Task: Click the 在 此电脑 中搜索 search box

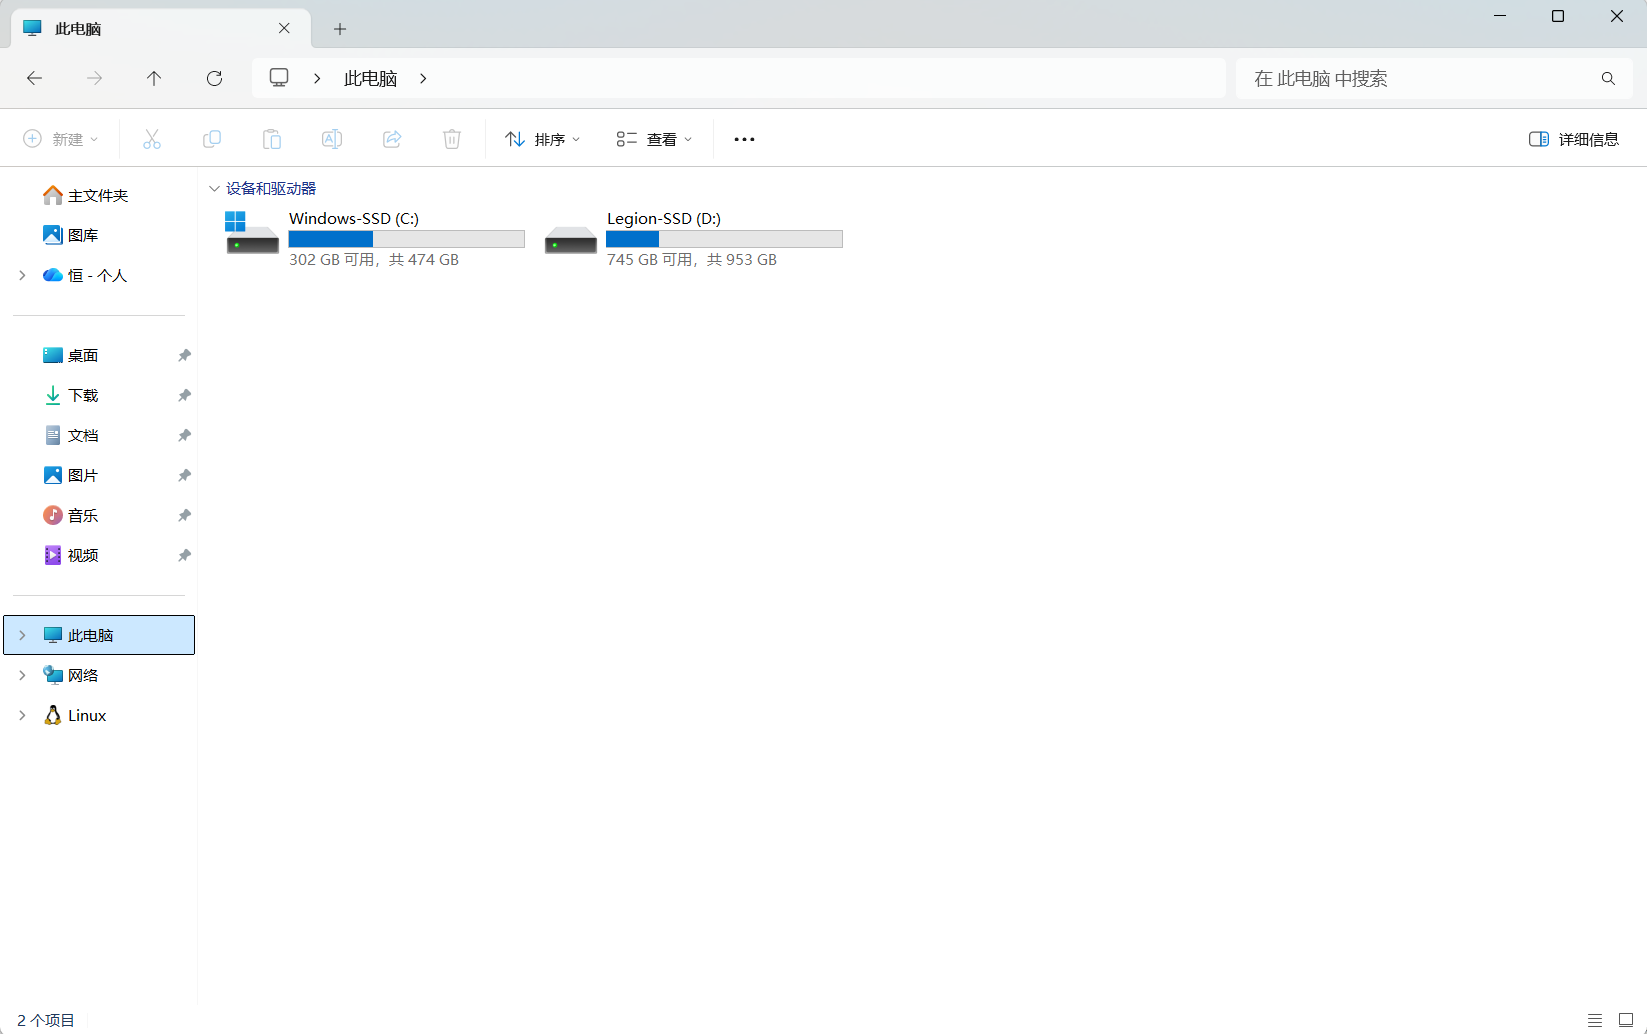Action: tap(1434, 78)
